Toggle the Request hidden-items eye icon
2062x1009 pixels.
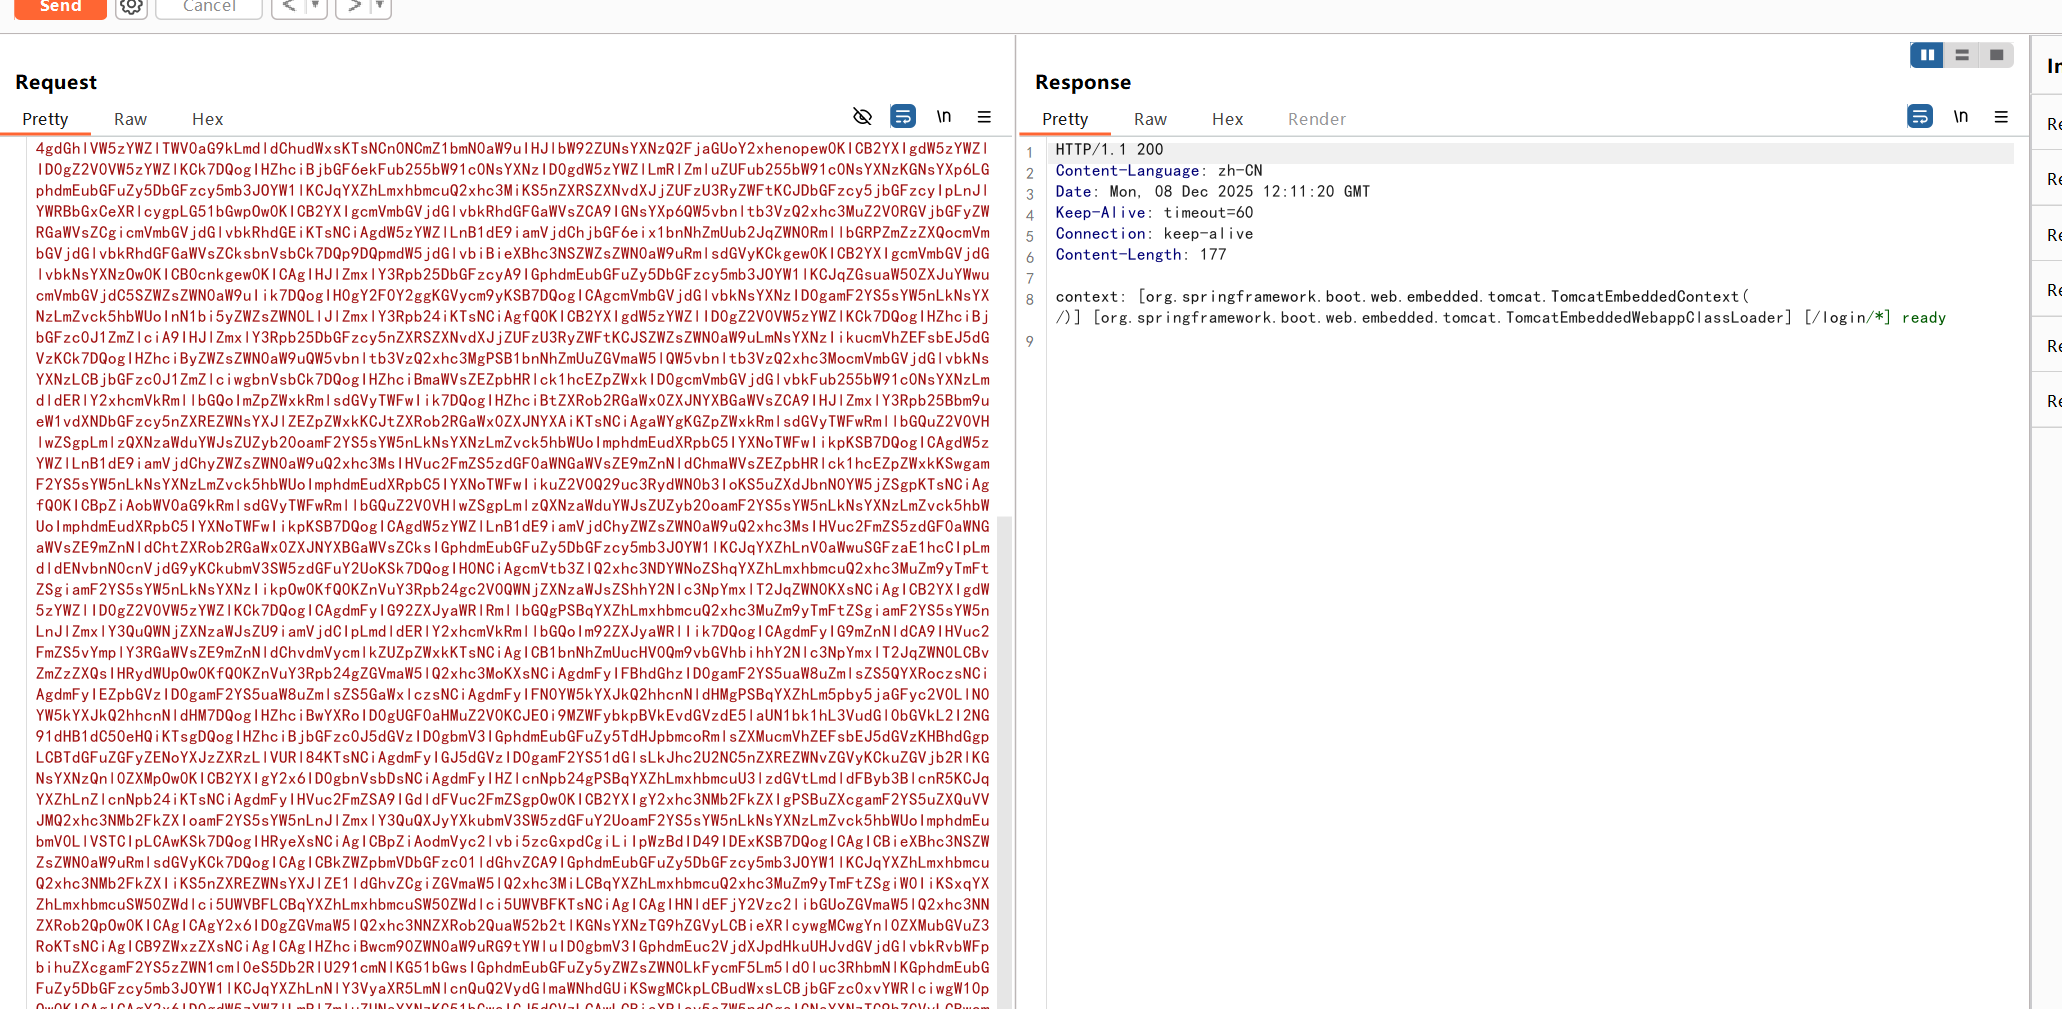coord(862,117)
